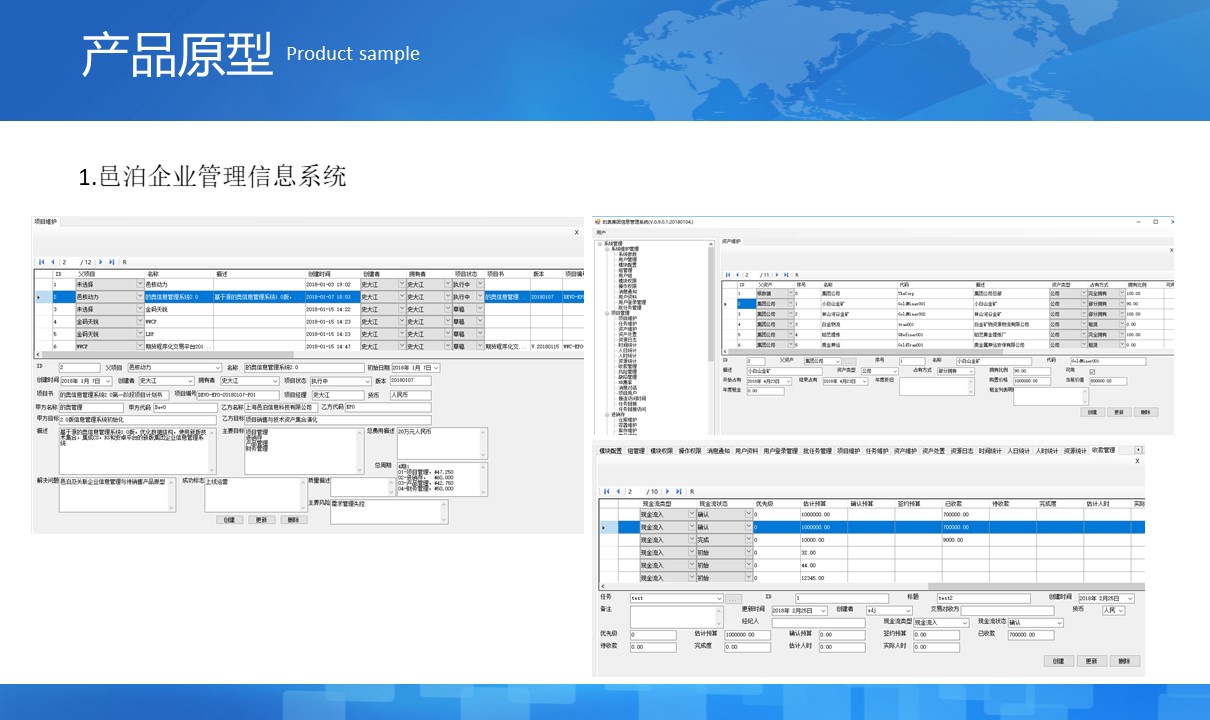The image size is (1210, 720).
Task: Click the 标题 field showing test2
Action: click(983, 598)
